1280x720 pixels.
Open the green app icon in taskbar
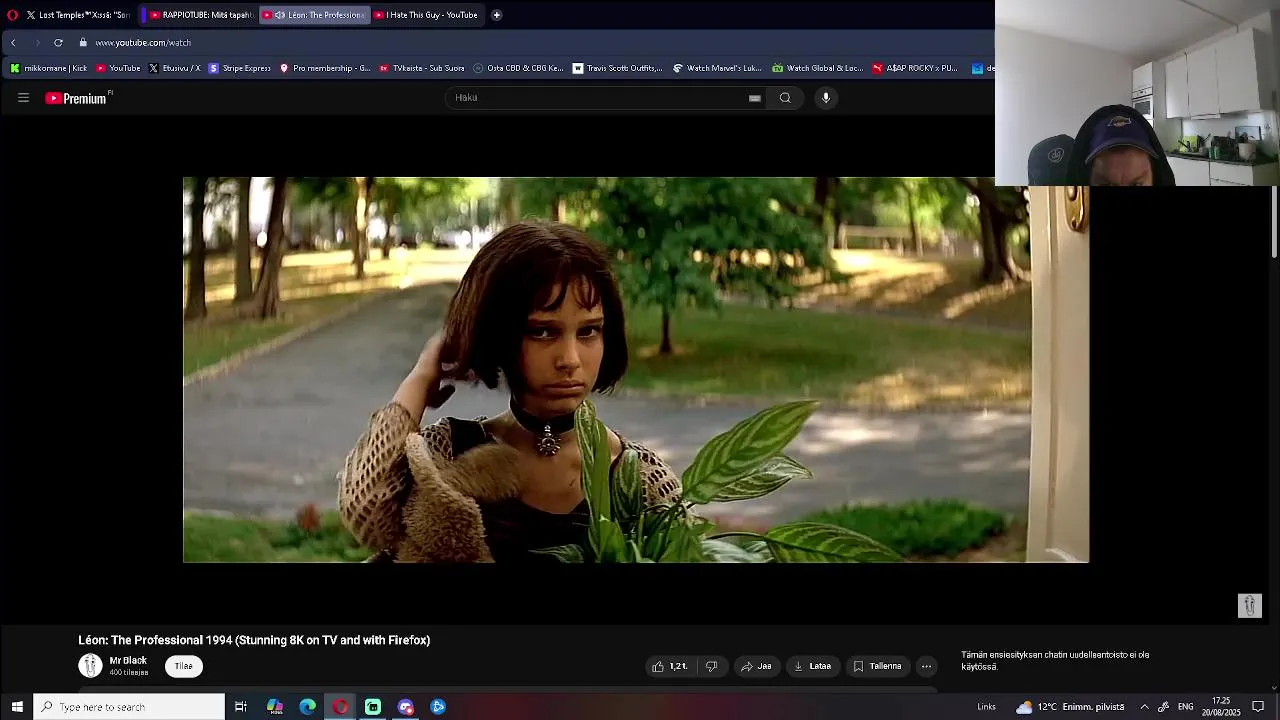[373, 707]
